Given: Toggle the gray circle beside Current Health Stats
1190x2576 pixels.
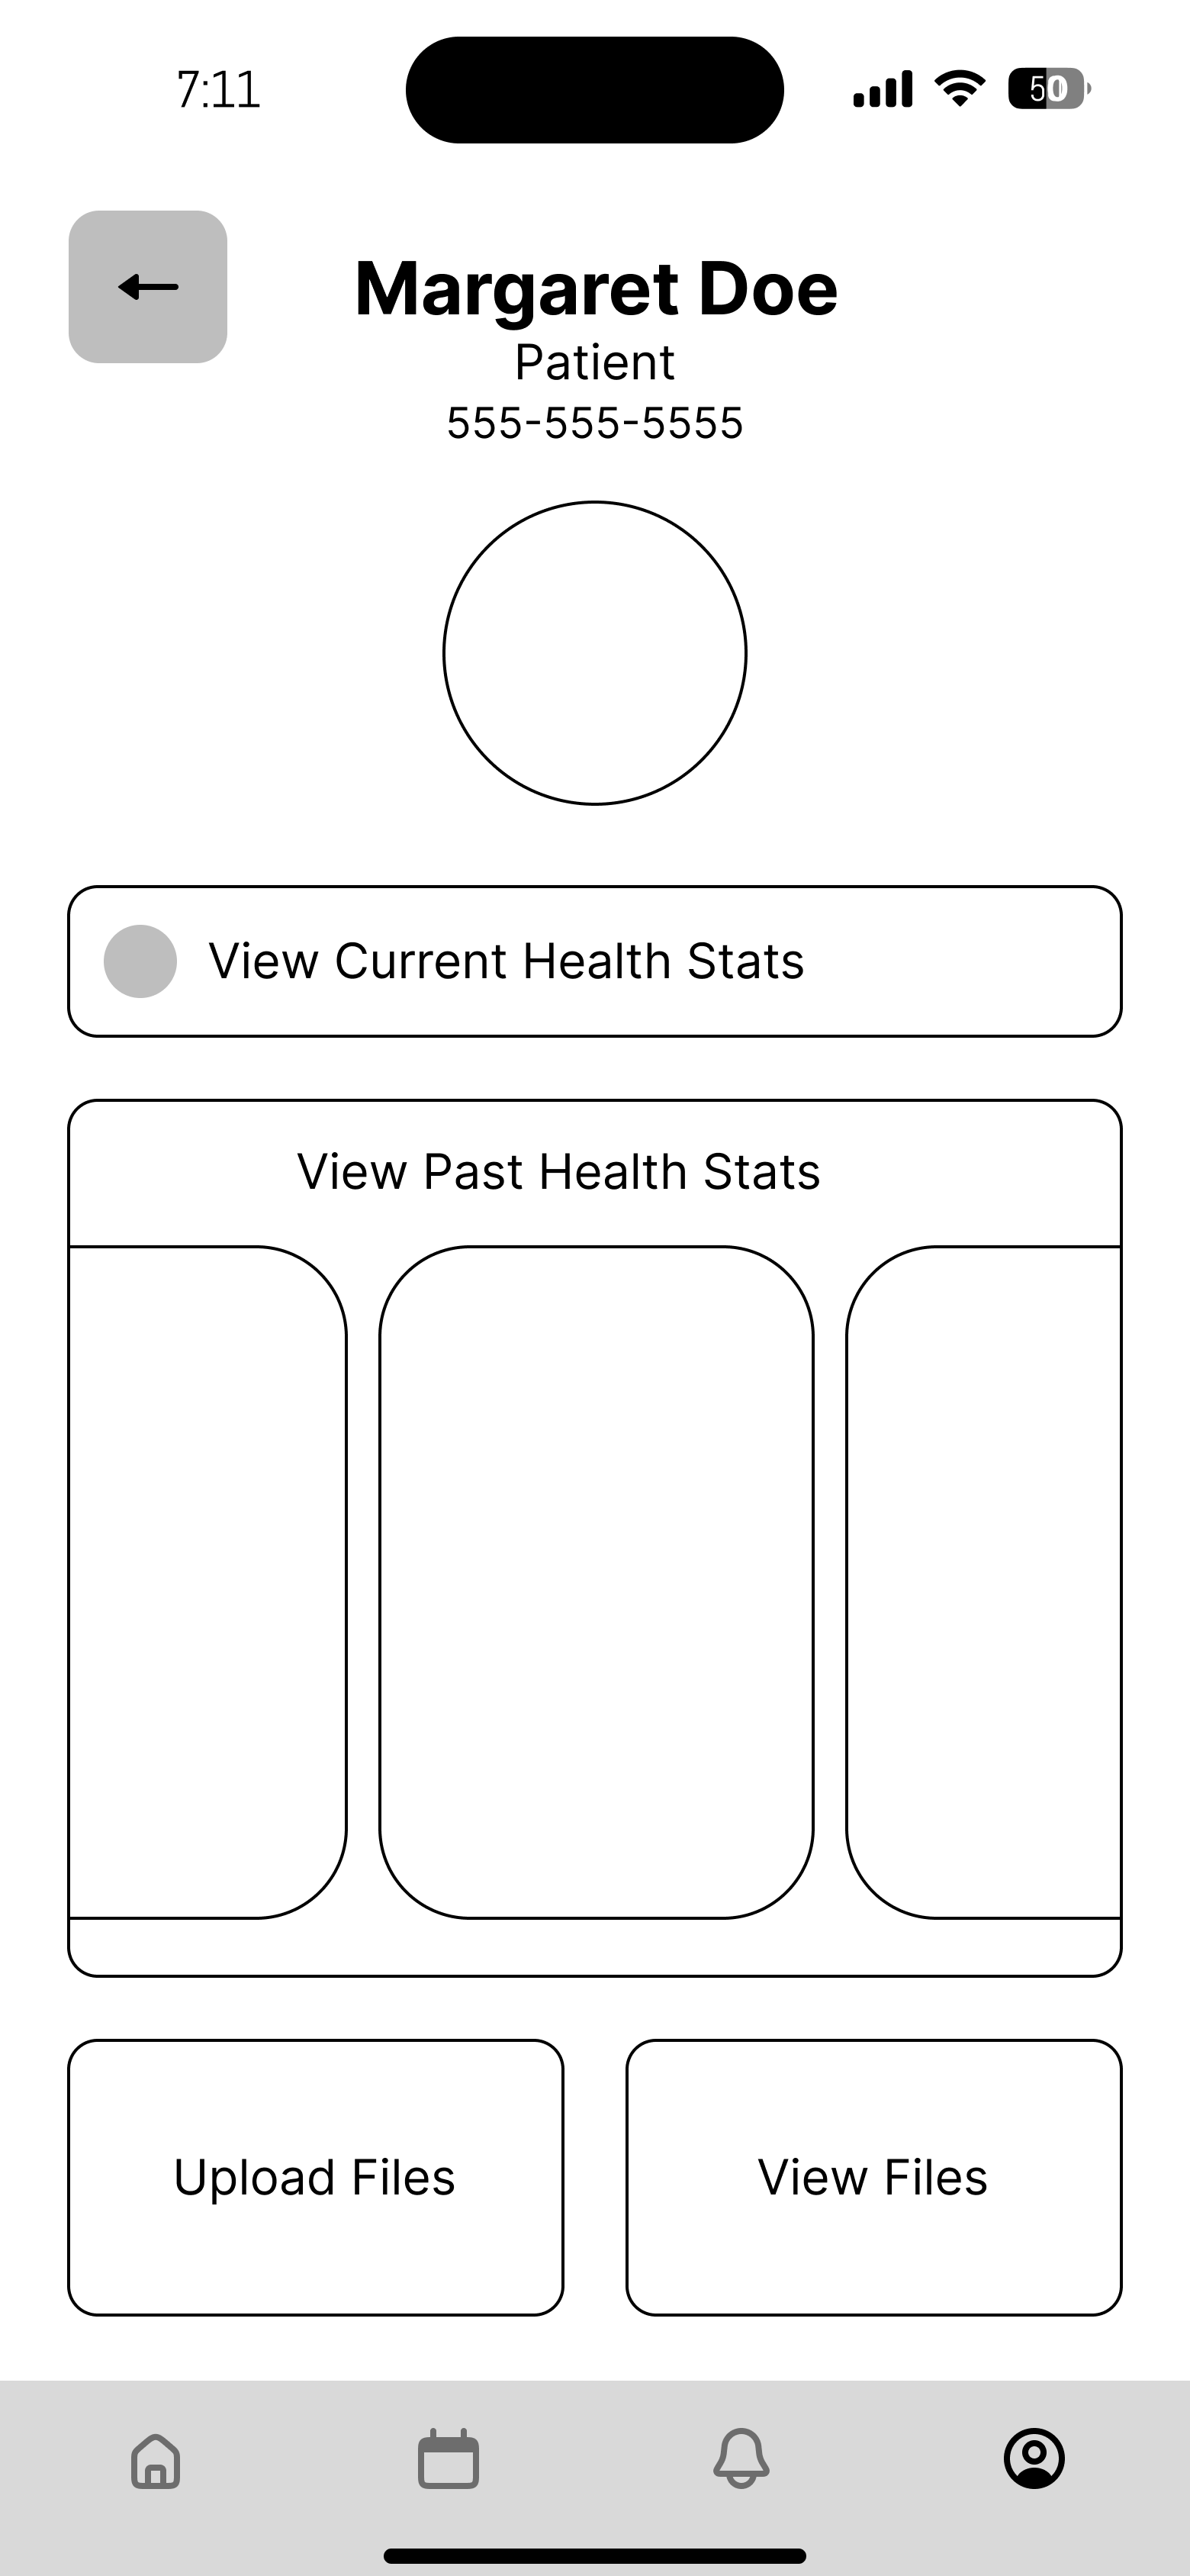Looking at the screenshot, I should [141, 961].
